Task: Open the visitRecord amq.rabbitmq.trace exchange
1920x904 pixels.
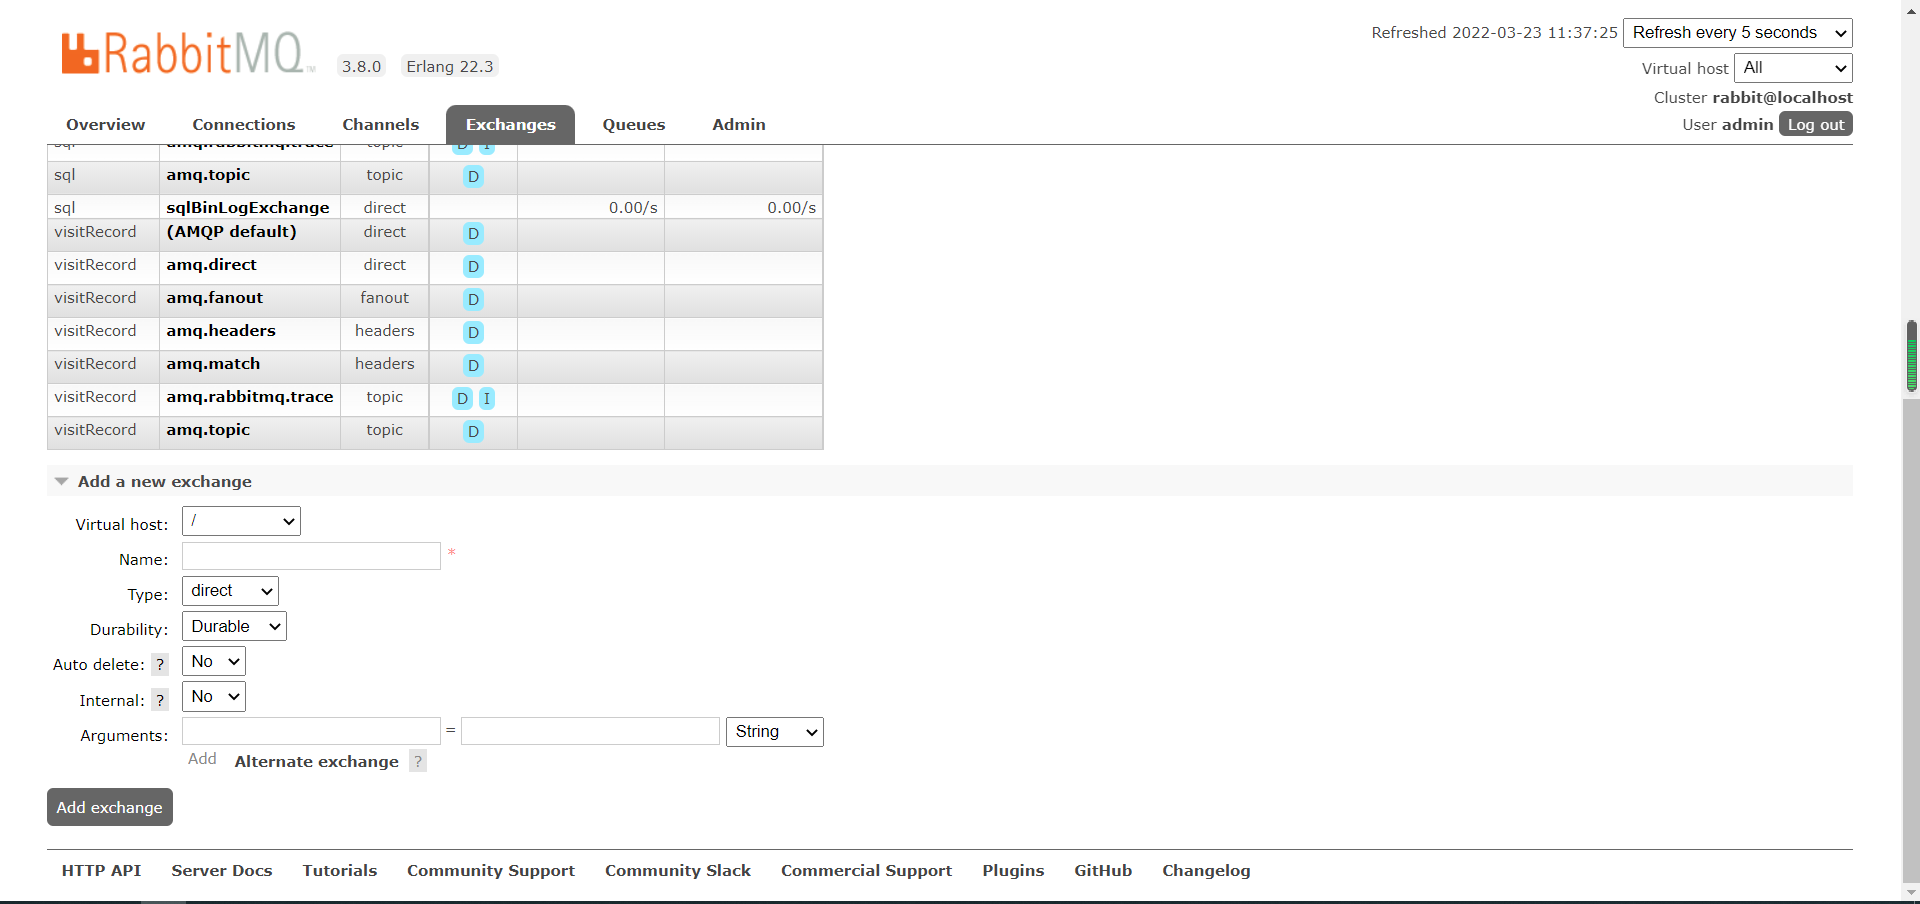Action: click(250, 397)
